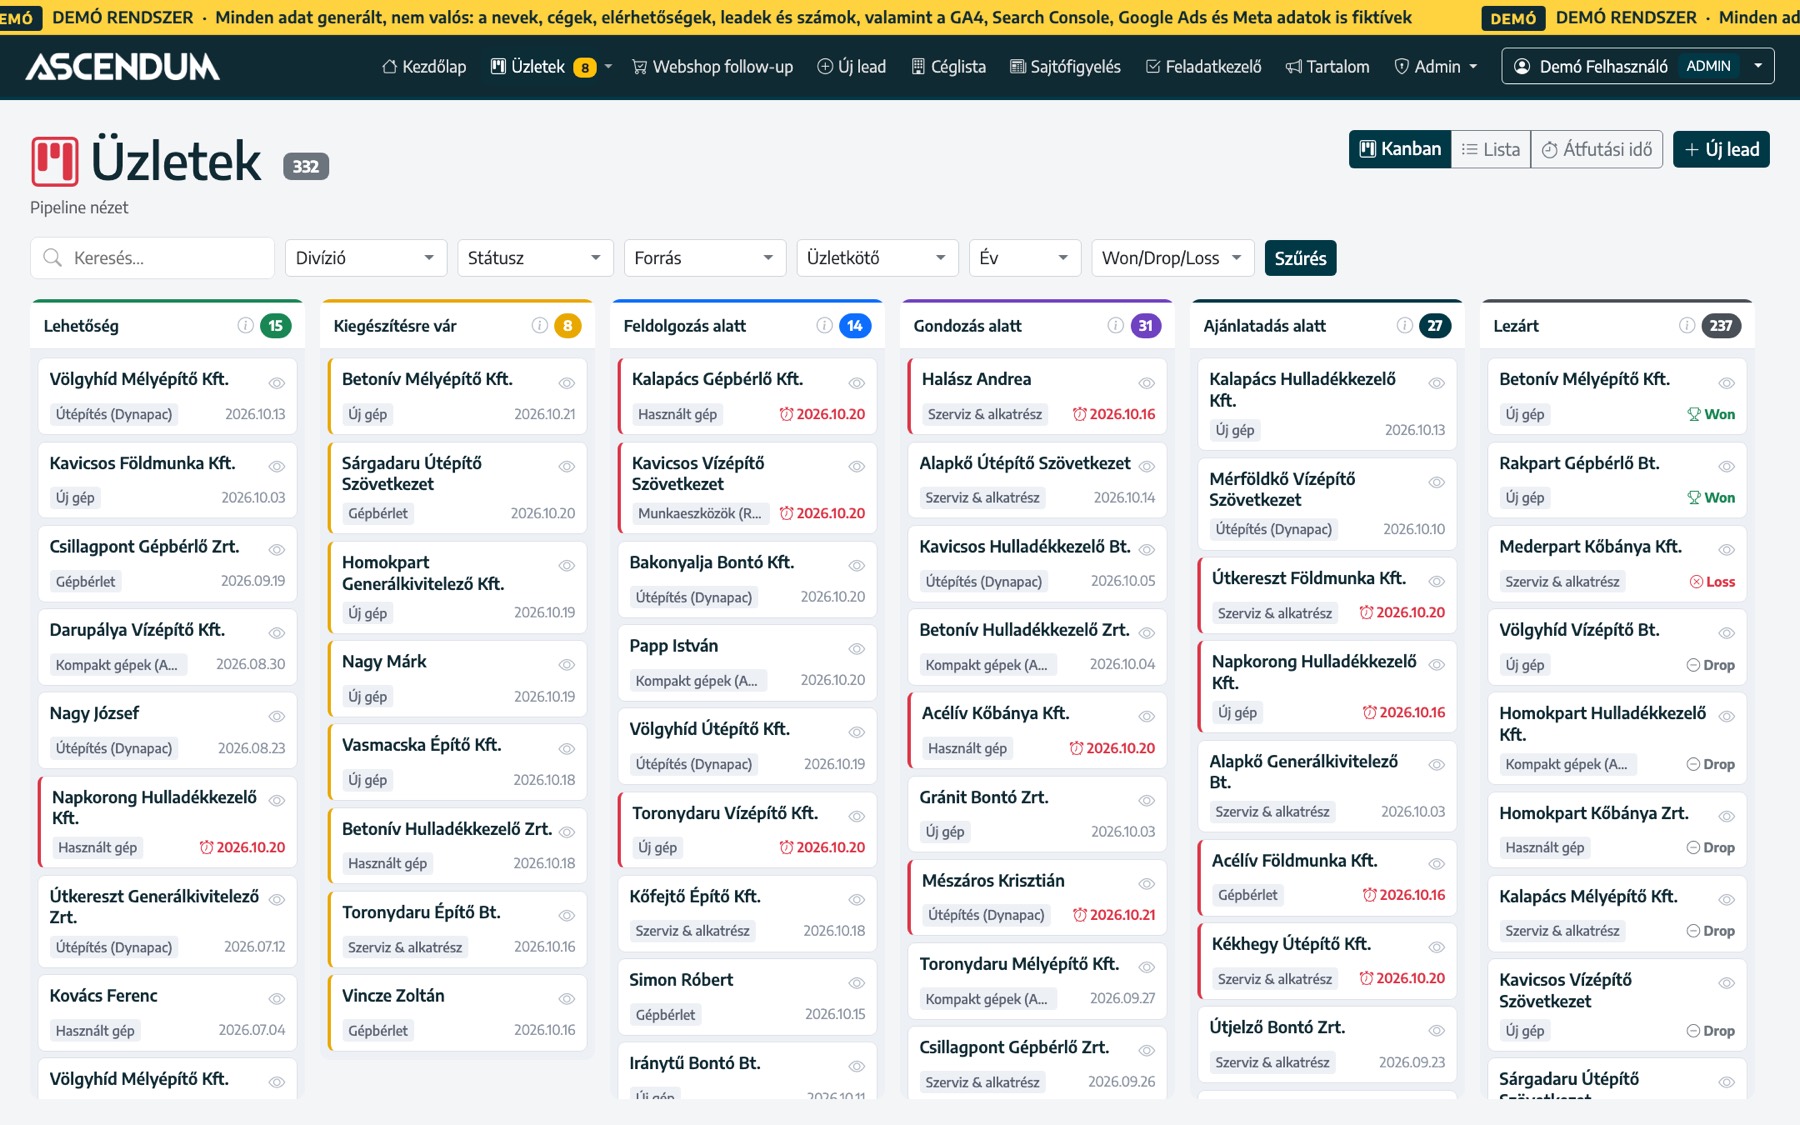Click the Loss marker on Mederpart Kőbánya Kft.
Viewport: 1800px width, 1125px height.
coord(1712,582)
